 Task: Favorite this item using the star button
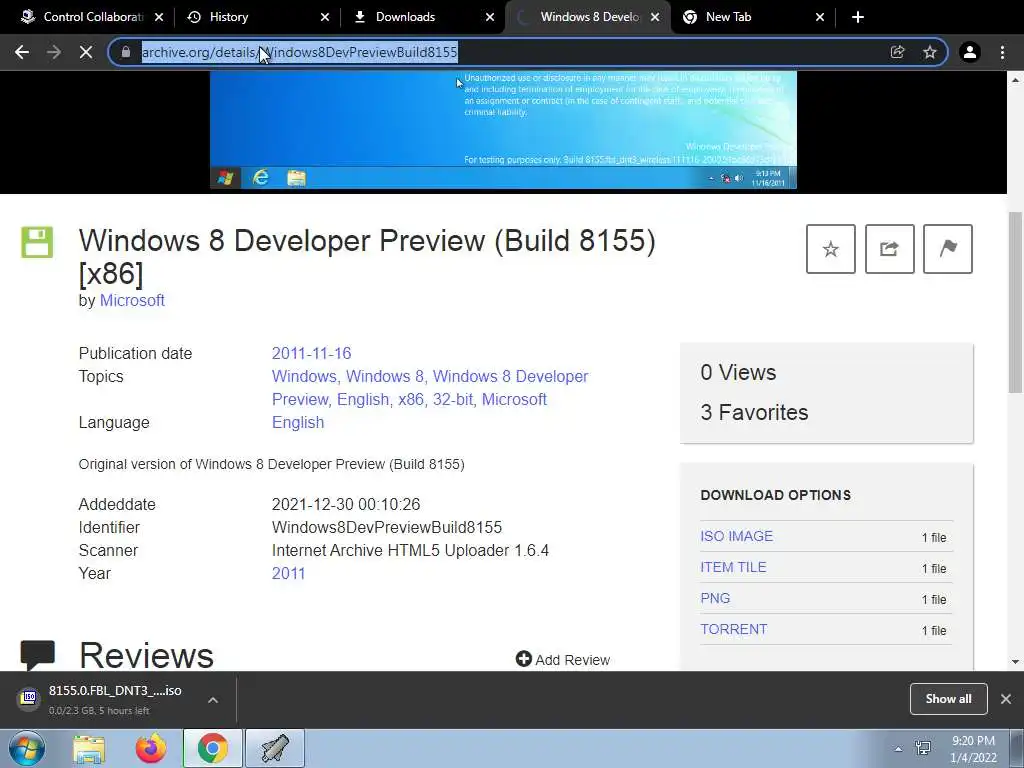pyautogui.click(x=831, y=249)
